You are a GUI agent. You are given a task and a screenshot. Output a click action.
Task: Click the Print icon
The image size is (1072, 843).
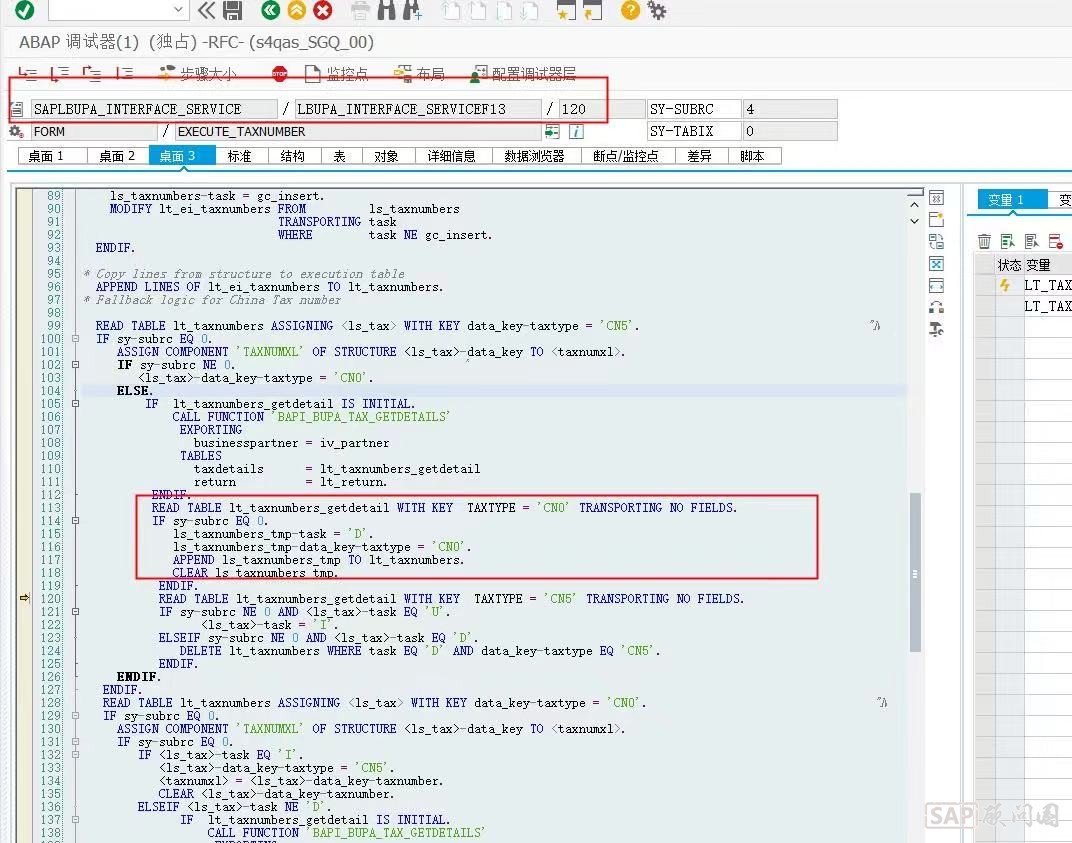click(360, 10)
